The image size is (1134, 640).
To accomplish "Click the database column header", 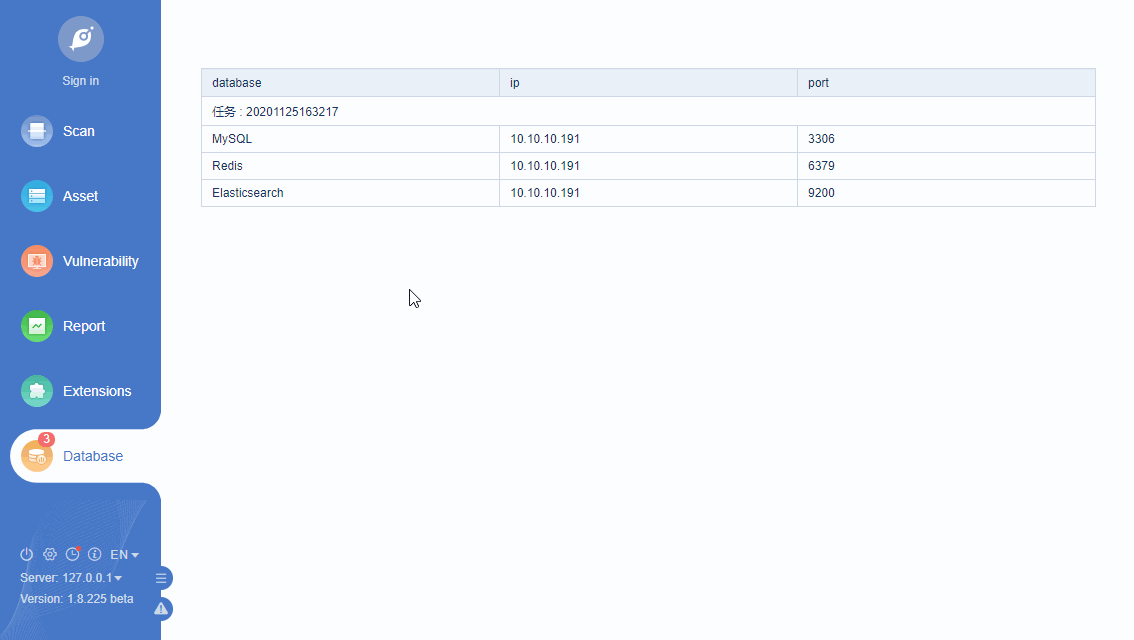I will click(x=351, y=83).
